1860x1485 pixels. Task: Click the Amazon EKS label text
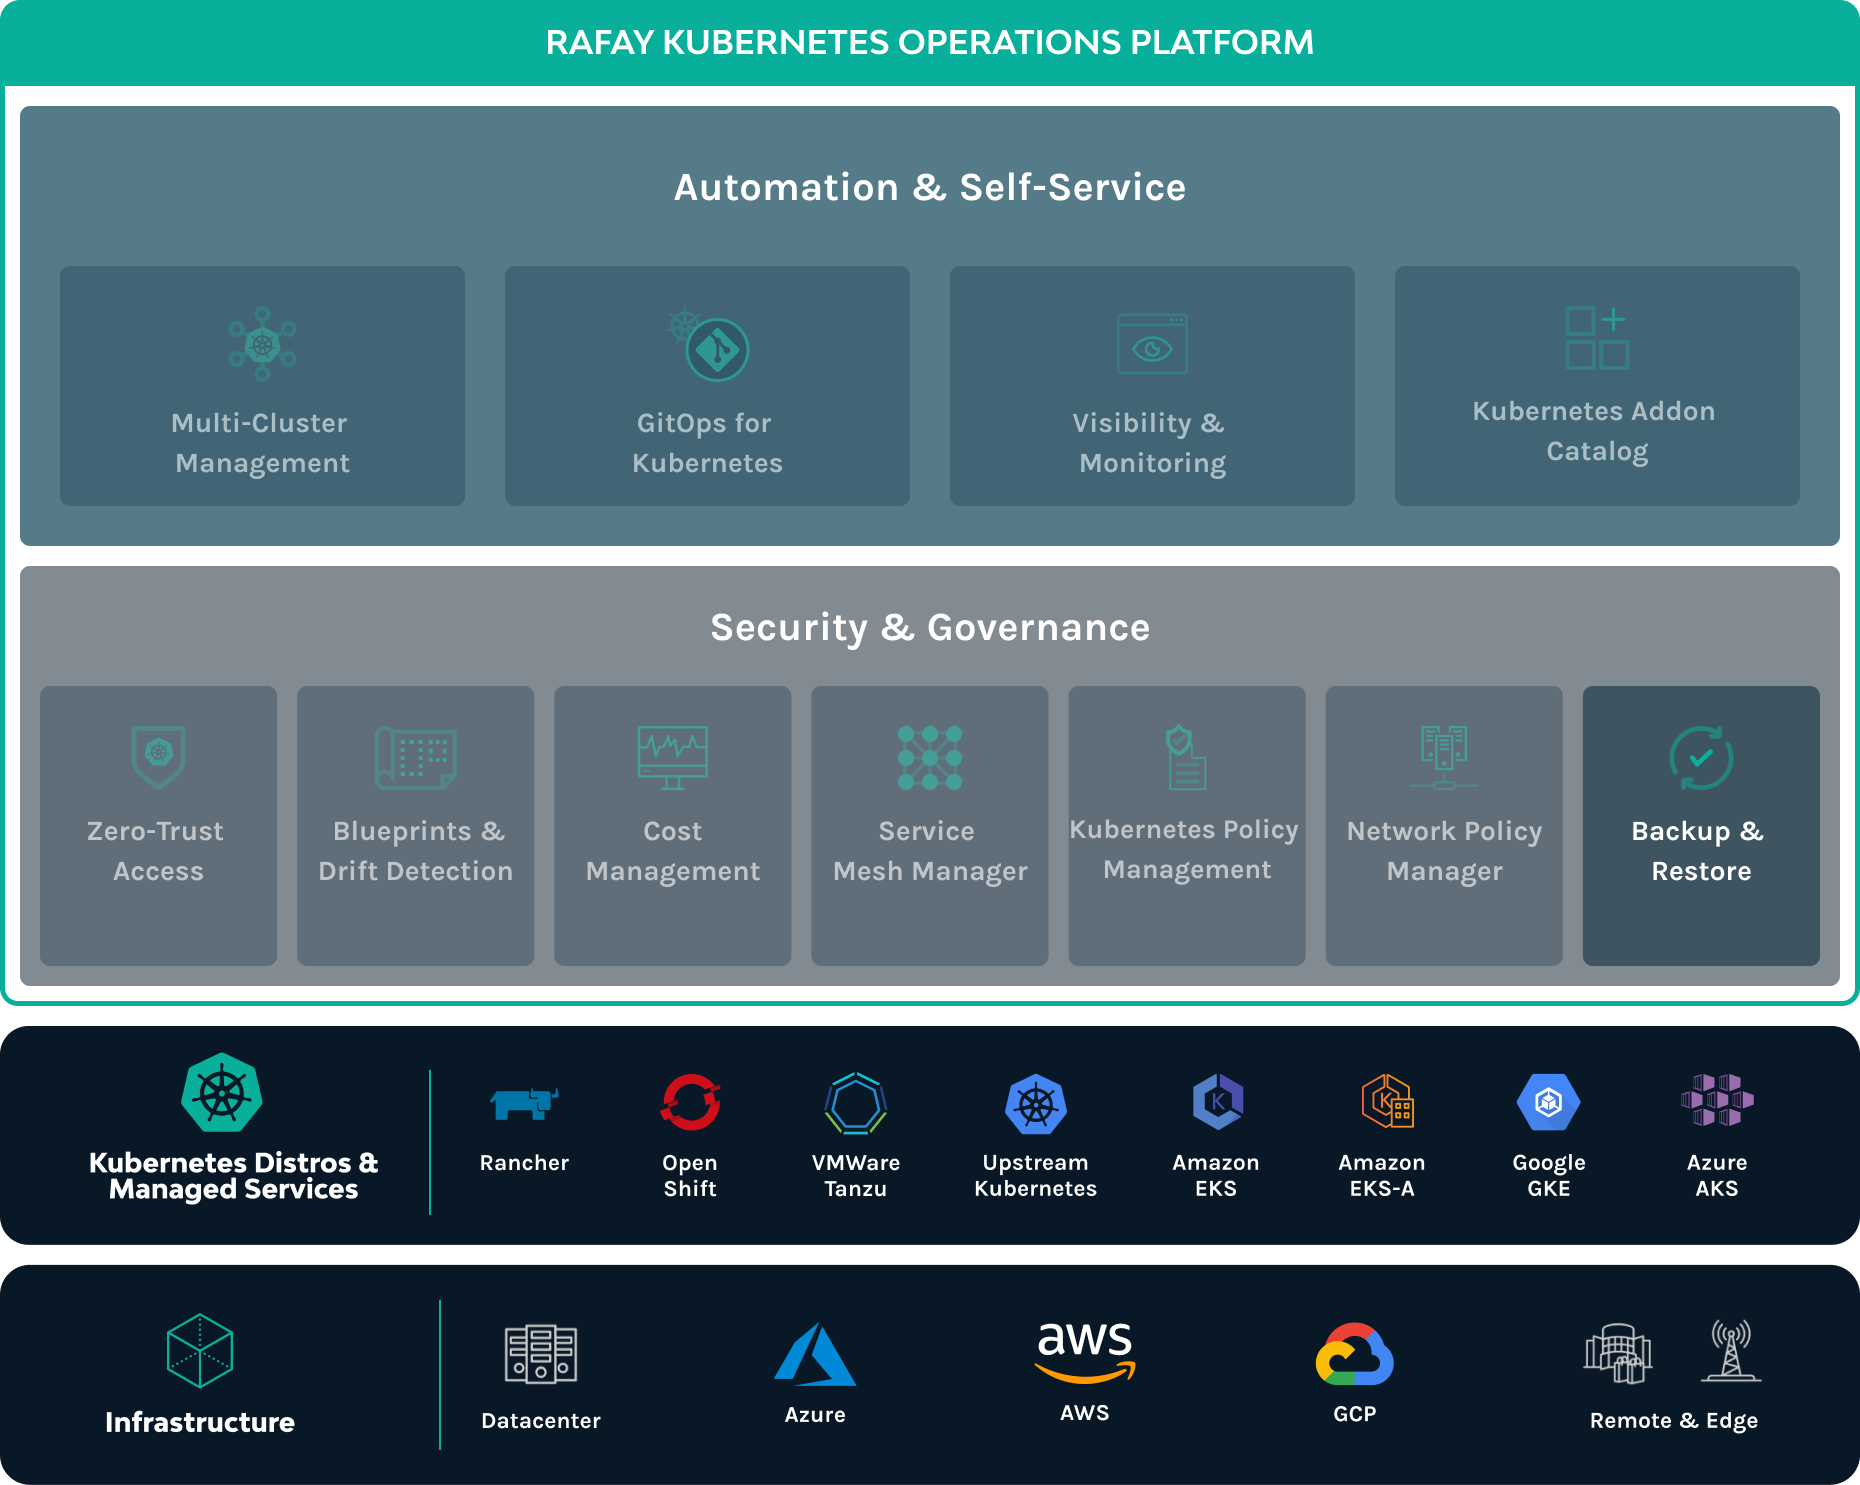1216,1175
